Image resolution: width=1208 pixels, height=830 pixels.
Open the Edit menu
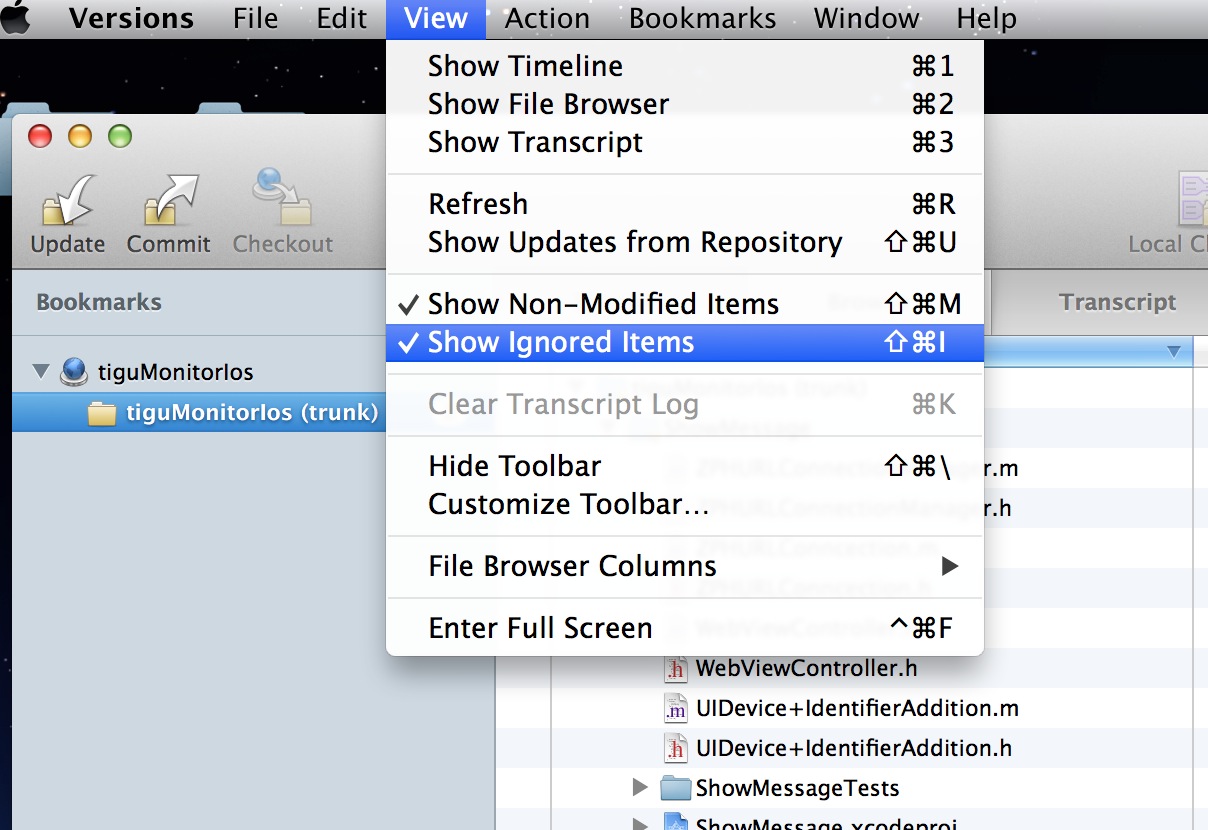pyautogui.click(x=342, y=18)
